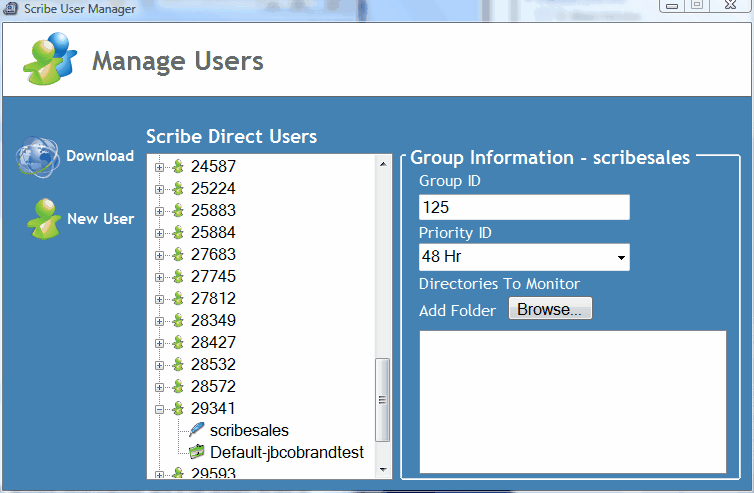Expand the 25883 user node
Screen dimensions: 754x493
pos(159,212)
